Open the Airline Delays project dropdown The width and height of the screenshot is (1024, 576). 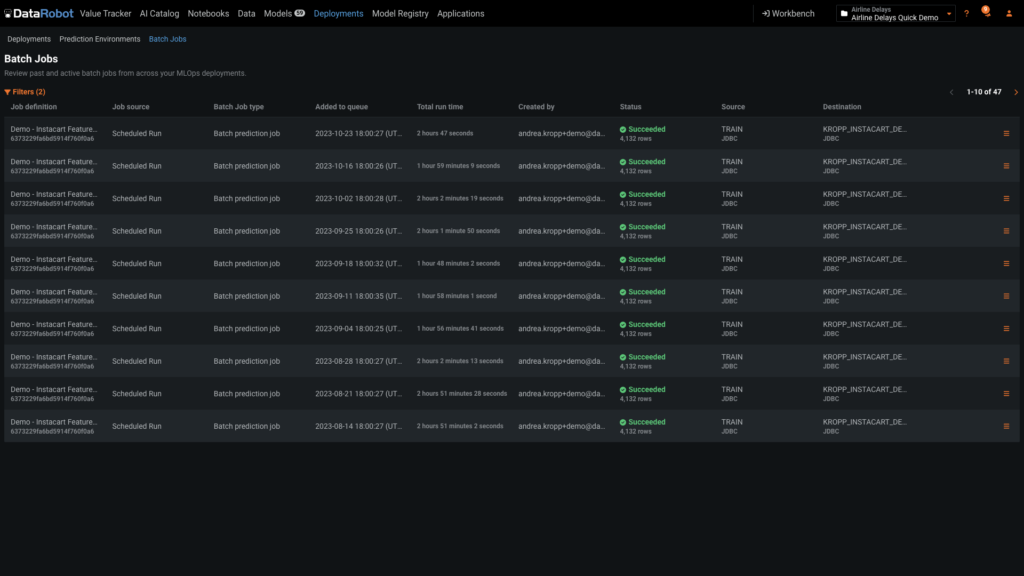tap(896, 14)
